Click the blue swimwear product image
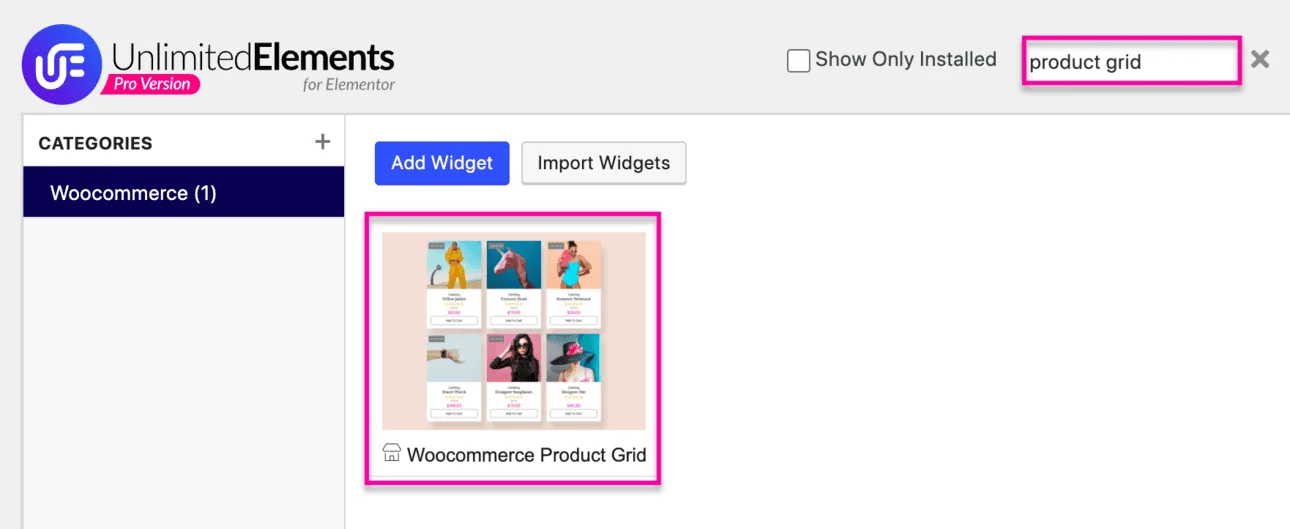1290x529 pixels. tap(573, 265)
